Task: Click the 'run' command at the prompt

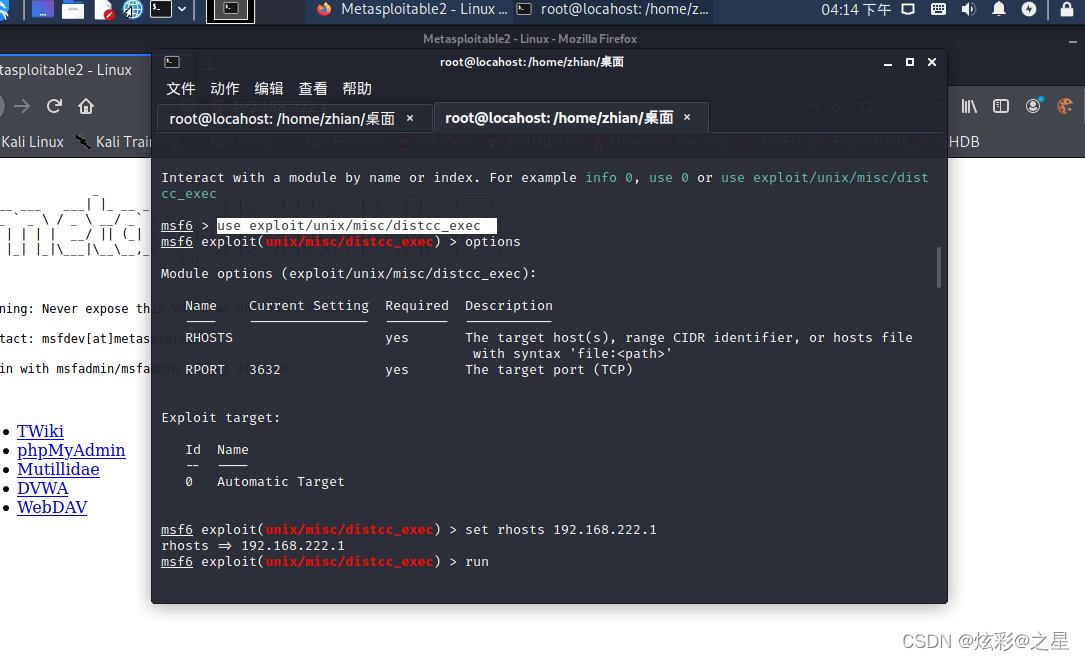Action: [477, 561]
